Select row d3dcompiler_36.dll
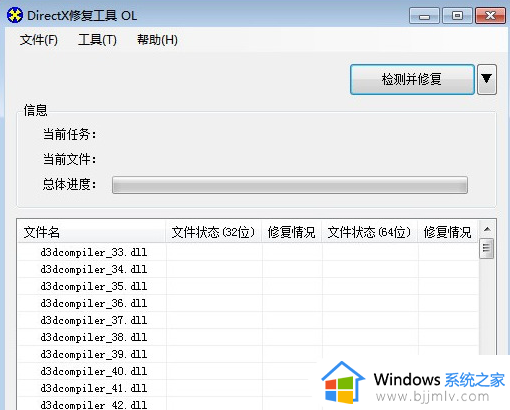 [x=248, y=303]
